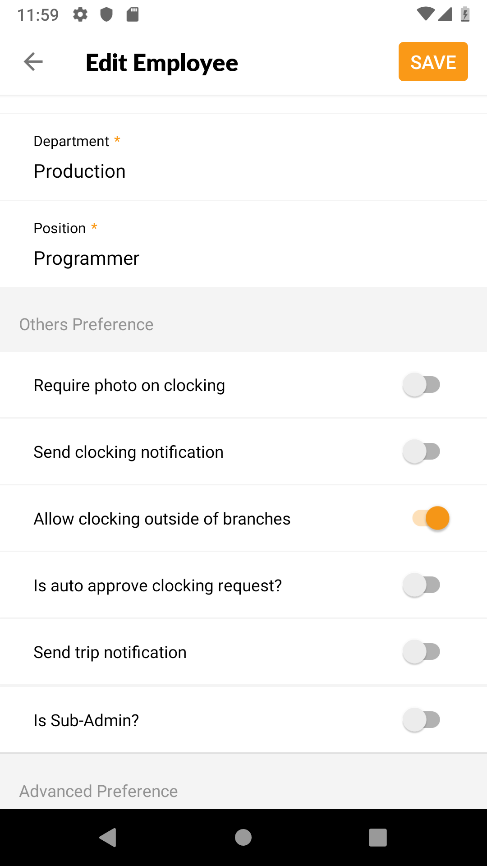Toggle Is auto approve clocking request

[x=421, y=585]
